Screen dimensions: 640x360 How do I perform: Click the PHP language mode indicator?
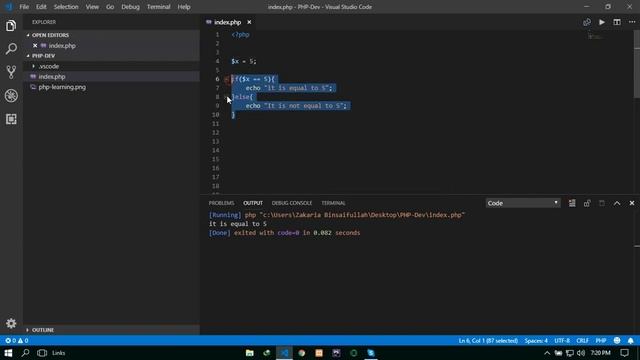[x=601, y=340]
